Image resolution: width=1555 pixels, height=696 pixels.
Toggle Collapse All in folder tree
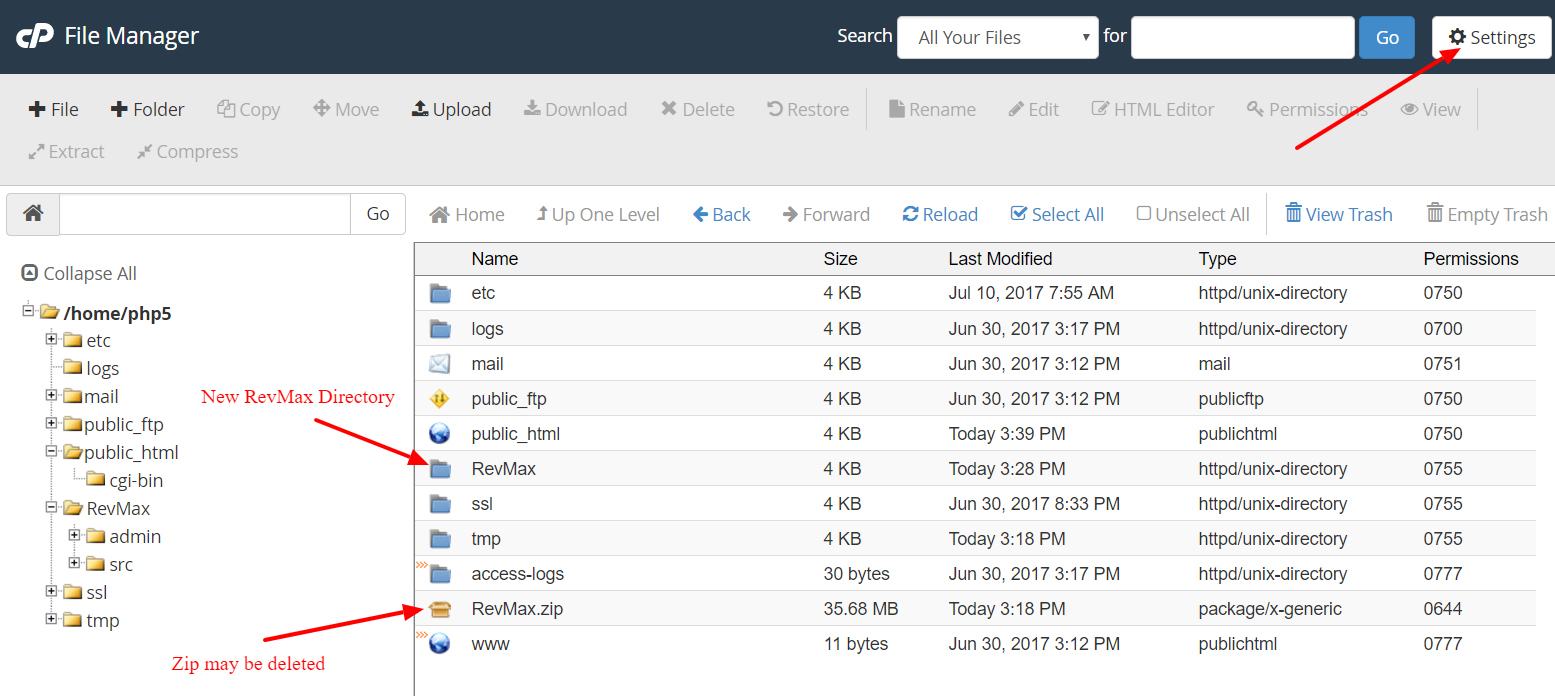click(79, 273)
